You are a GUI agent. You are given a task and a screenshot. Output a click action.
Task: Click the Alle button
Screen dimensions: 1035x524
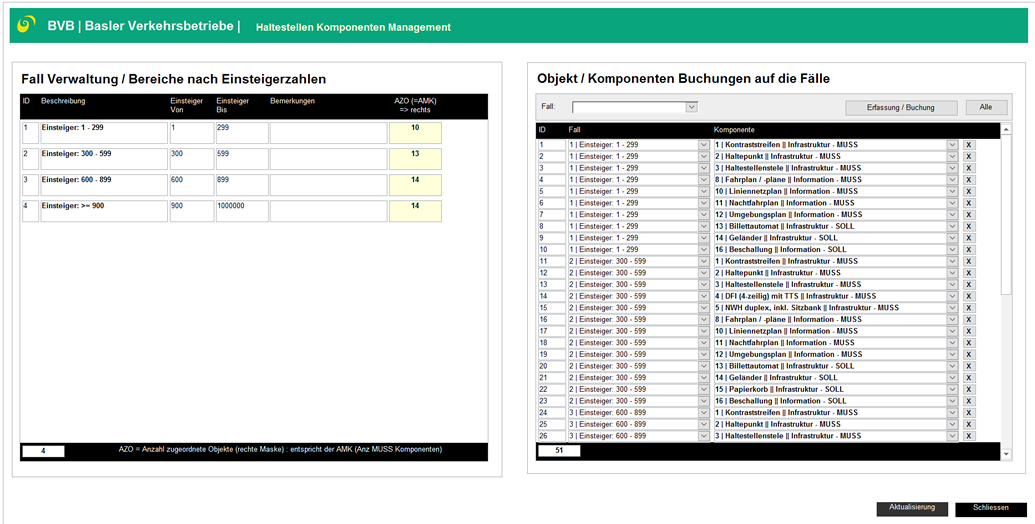click(x=985, y=107)
